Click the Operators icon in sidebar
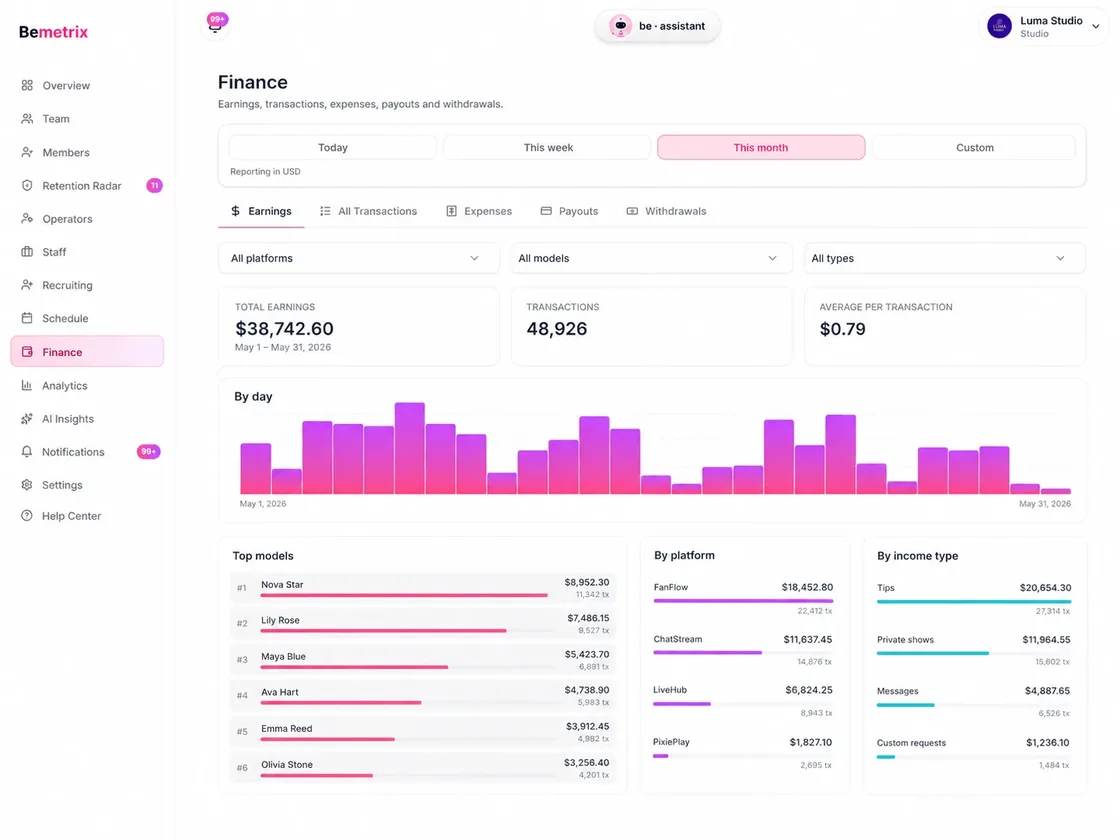 click(x=27, y=219)
